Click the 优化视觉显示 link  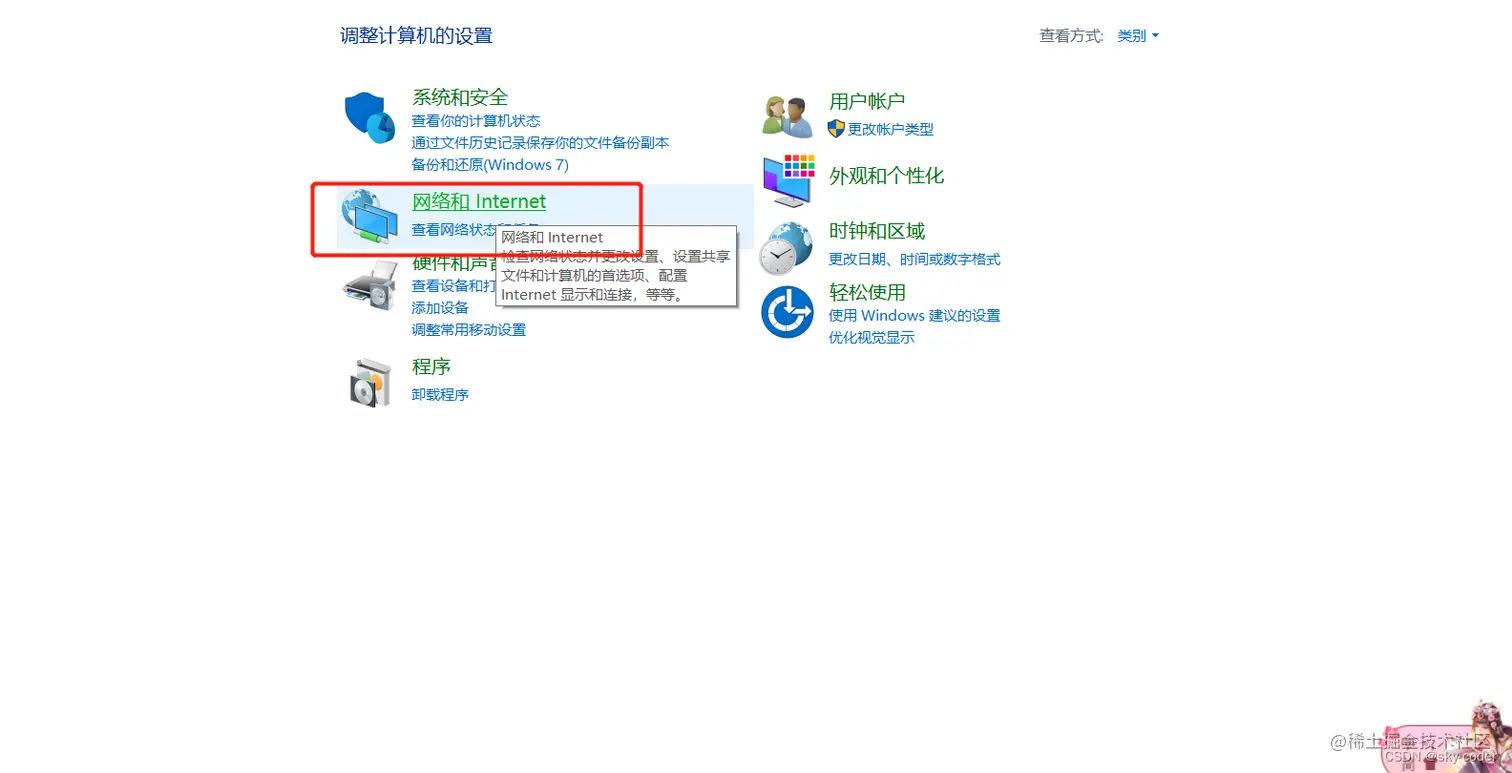[x=871, y=337]
